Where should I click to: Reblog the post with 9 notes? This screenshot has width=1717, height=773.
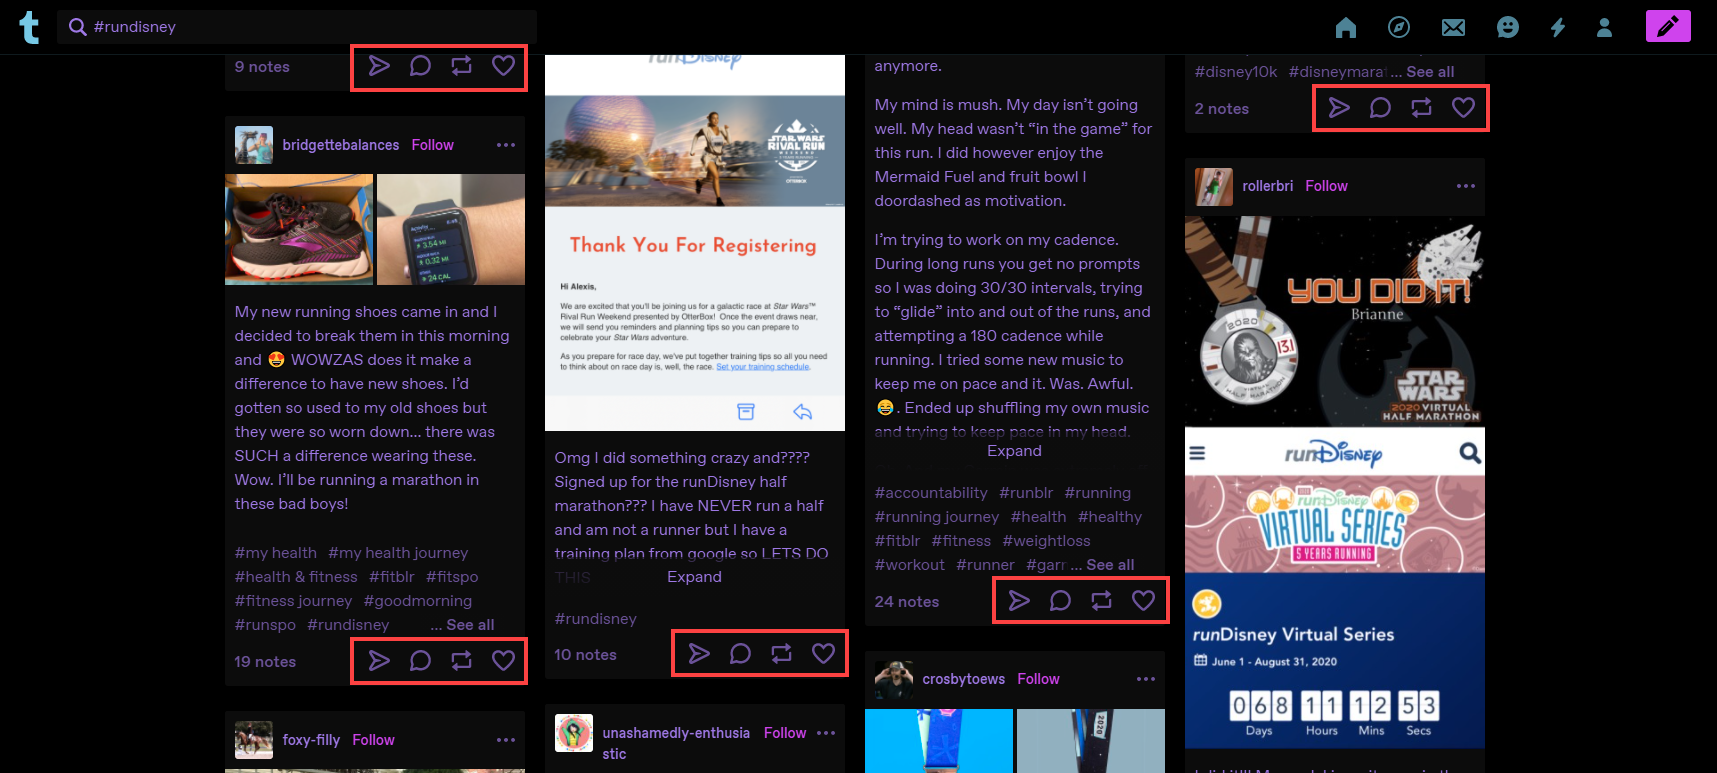[461, 66]
